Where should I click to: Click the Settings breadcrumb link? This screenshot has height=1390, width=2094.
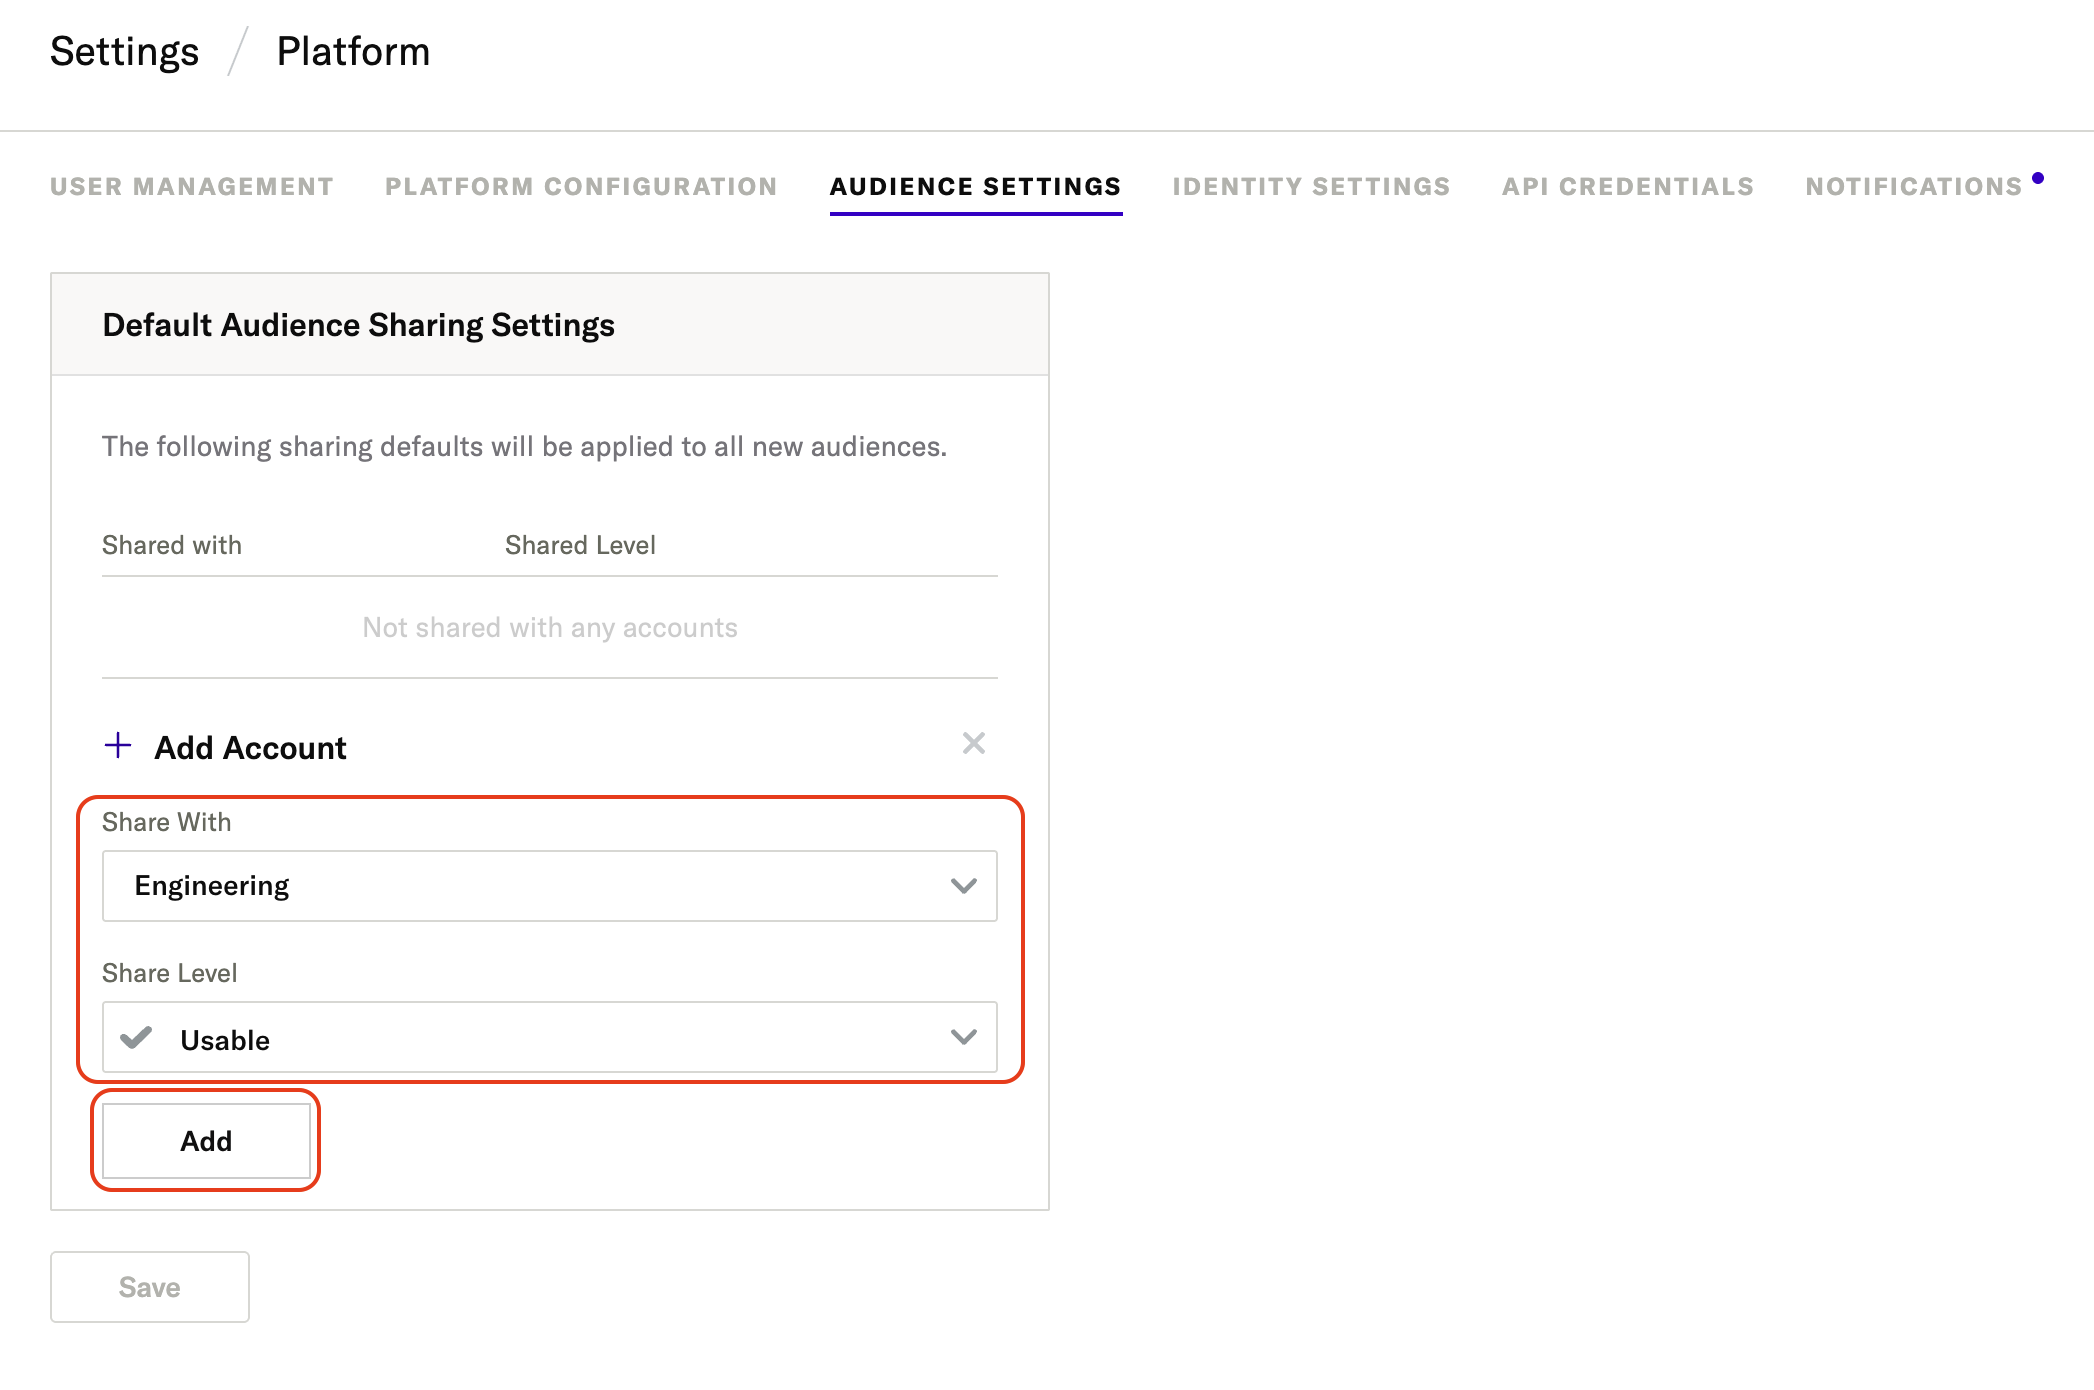(x=125, y=52)
